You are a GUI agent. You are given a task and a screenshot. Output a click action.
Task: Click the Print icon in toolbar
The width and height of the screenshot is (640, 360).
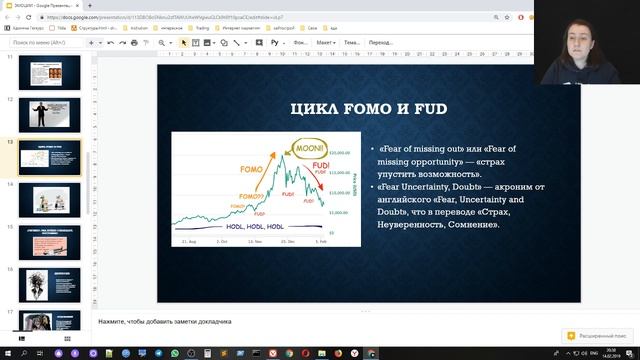134,43
